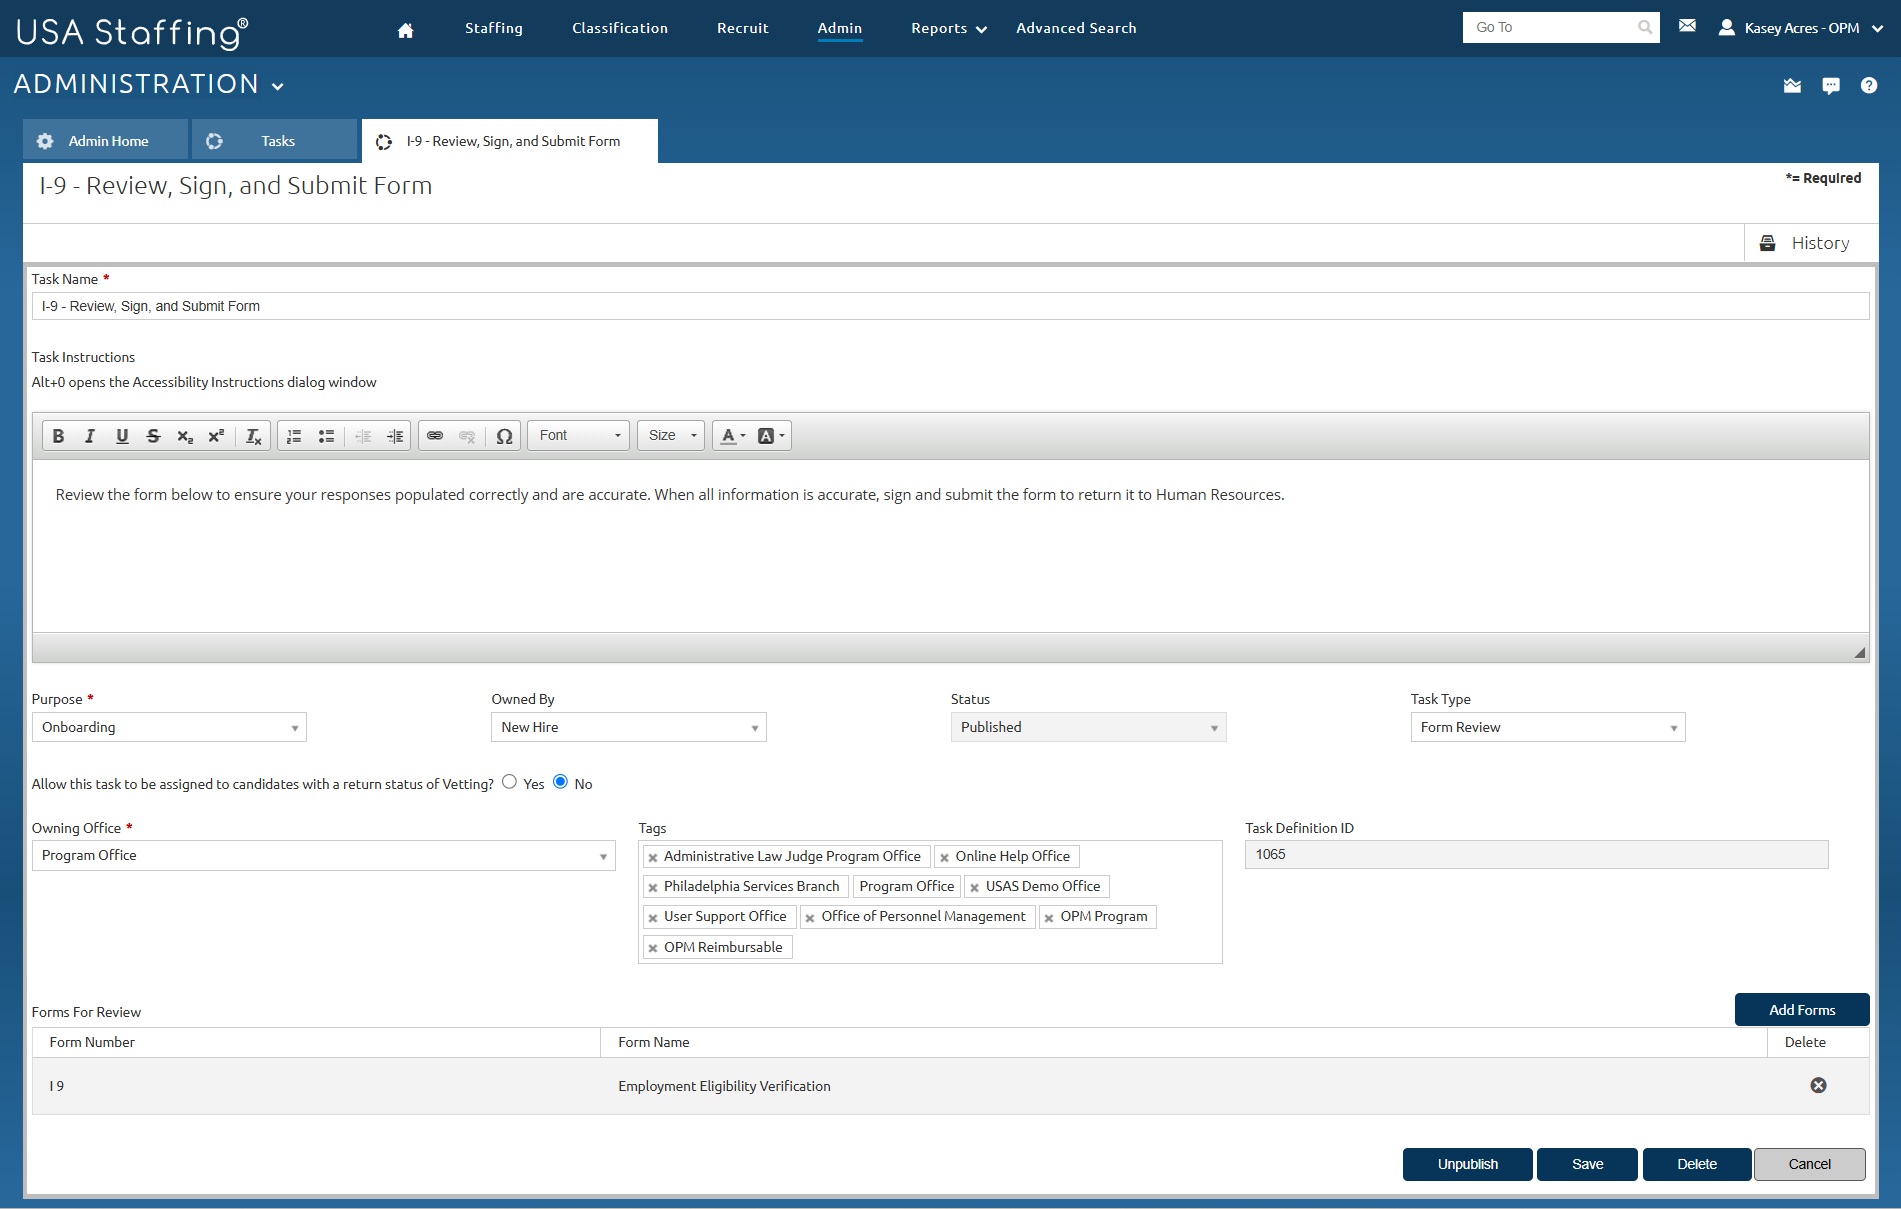Select the numbered list icon
Viewport: 1901px width, 1209px height.
[x=293, y=435]
